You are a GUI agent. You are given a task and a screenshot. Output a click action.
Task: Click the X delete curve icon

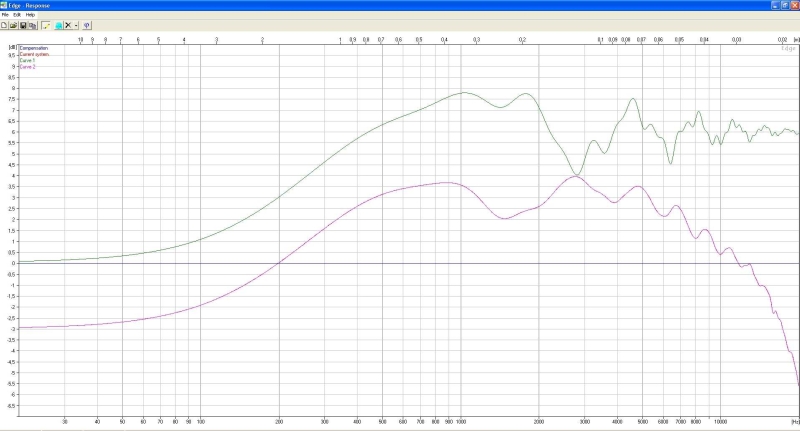pyautogui.click(x=67, y=25)
